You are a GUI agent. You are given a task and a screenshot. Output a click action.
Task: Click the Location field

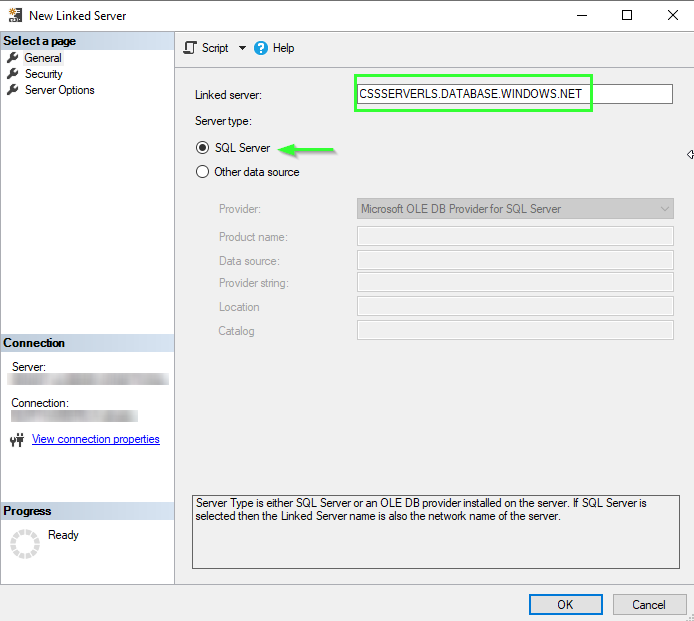(x=515, y=306)
